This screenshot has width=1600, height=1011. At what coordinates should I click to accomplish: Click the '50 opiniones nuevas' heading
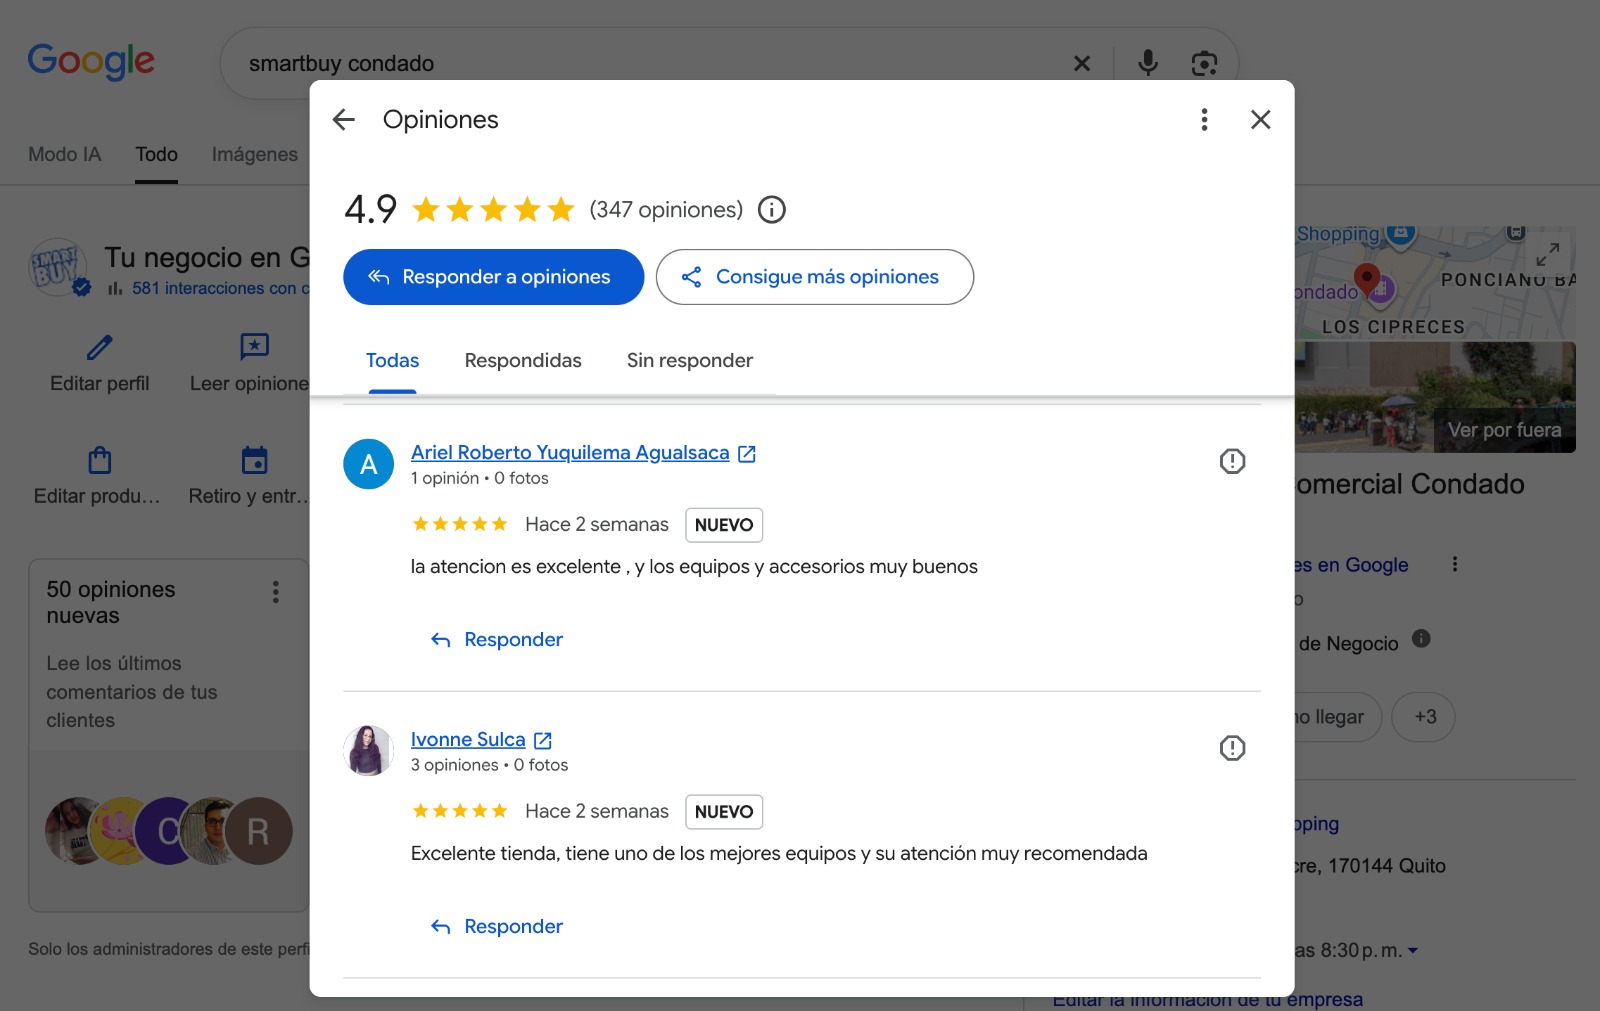pos(111,603)
